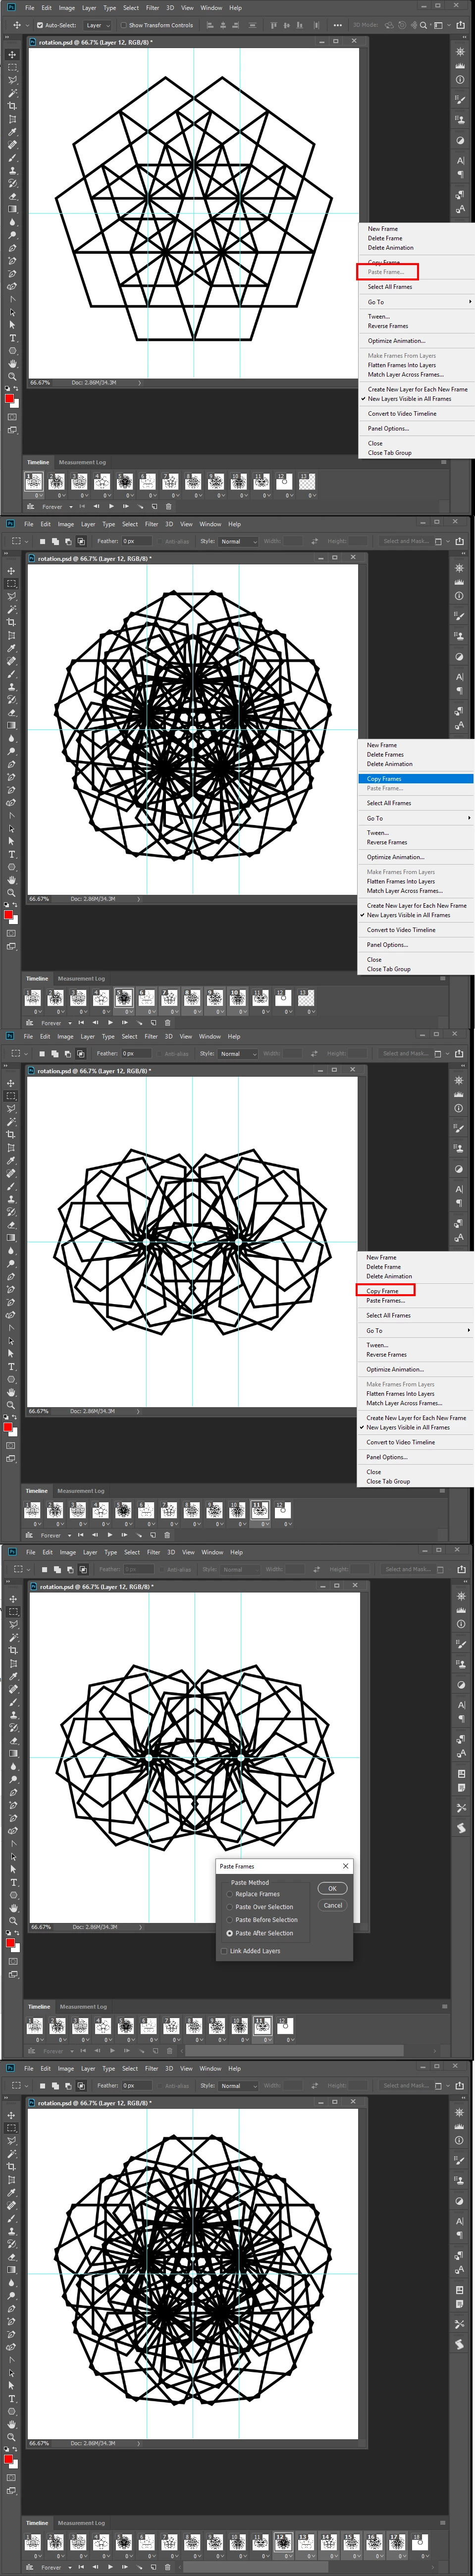The width and height of the screenshot is (475, 2576).
Task: Select the Move tool in the Auto-Select window's toolbar
Action: [x=12, y=54]
